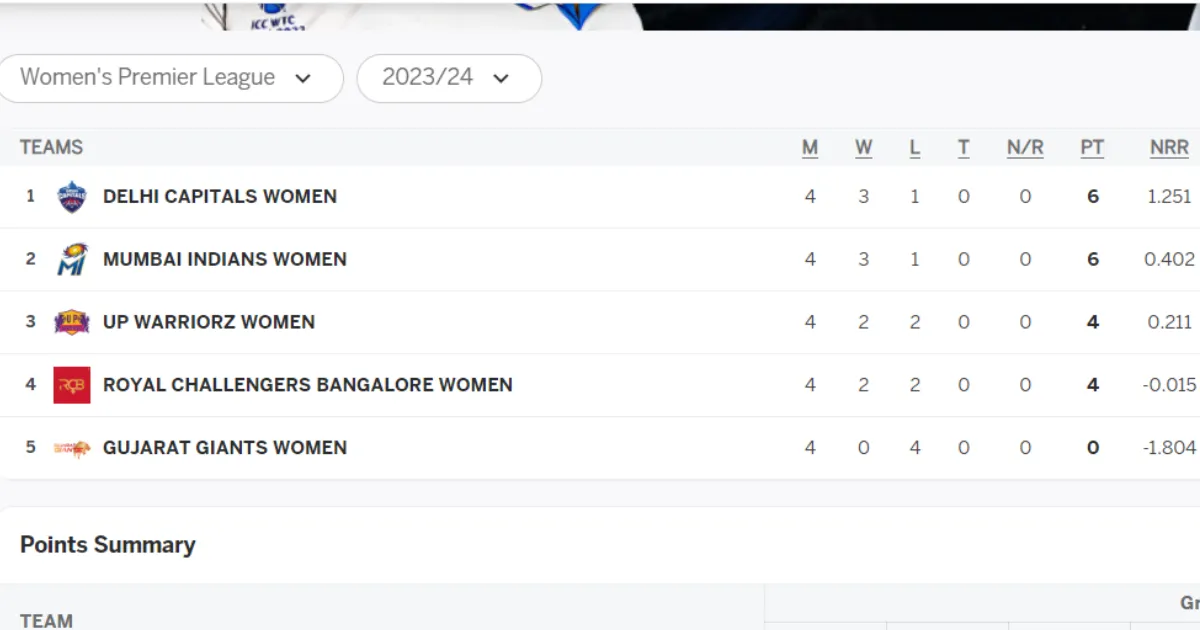Click the NRR column header
This screenshot has width=1200, height=630.
(1169, 148)
